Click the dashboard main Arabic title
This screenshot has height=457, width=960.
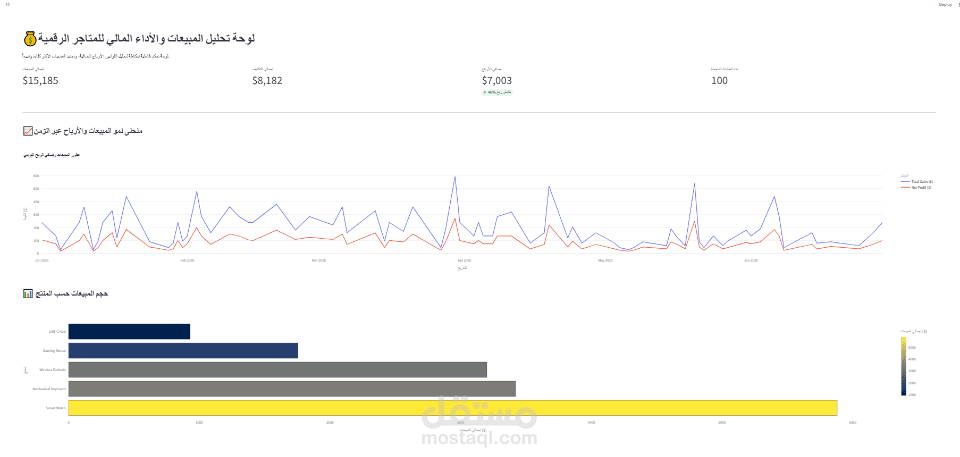click(x=147, y=39)
